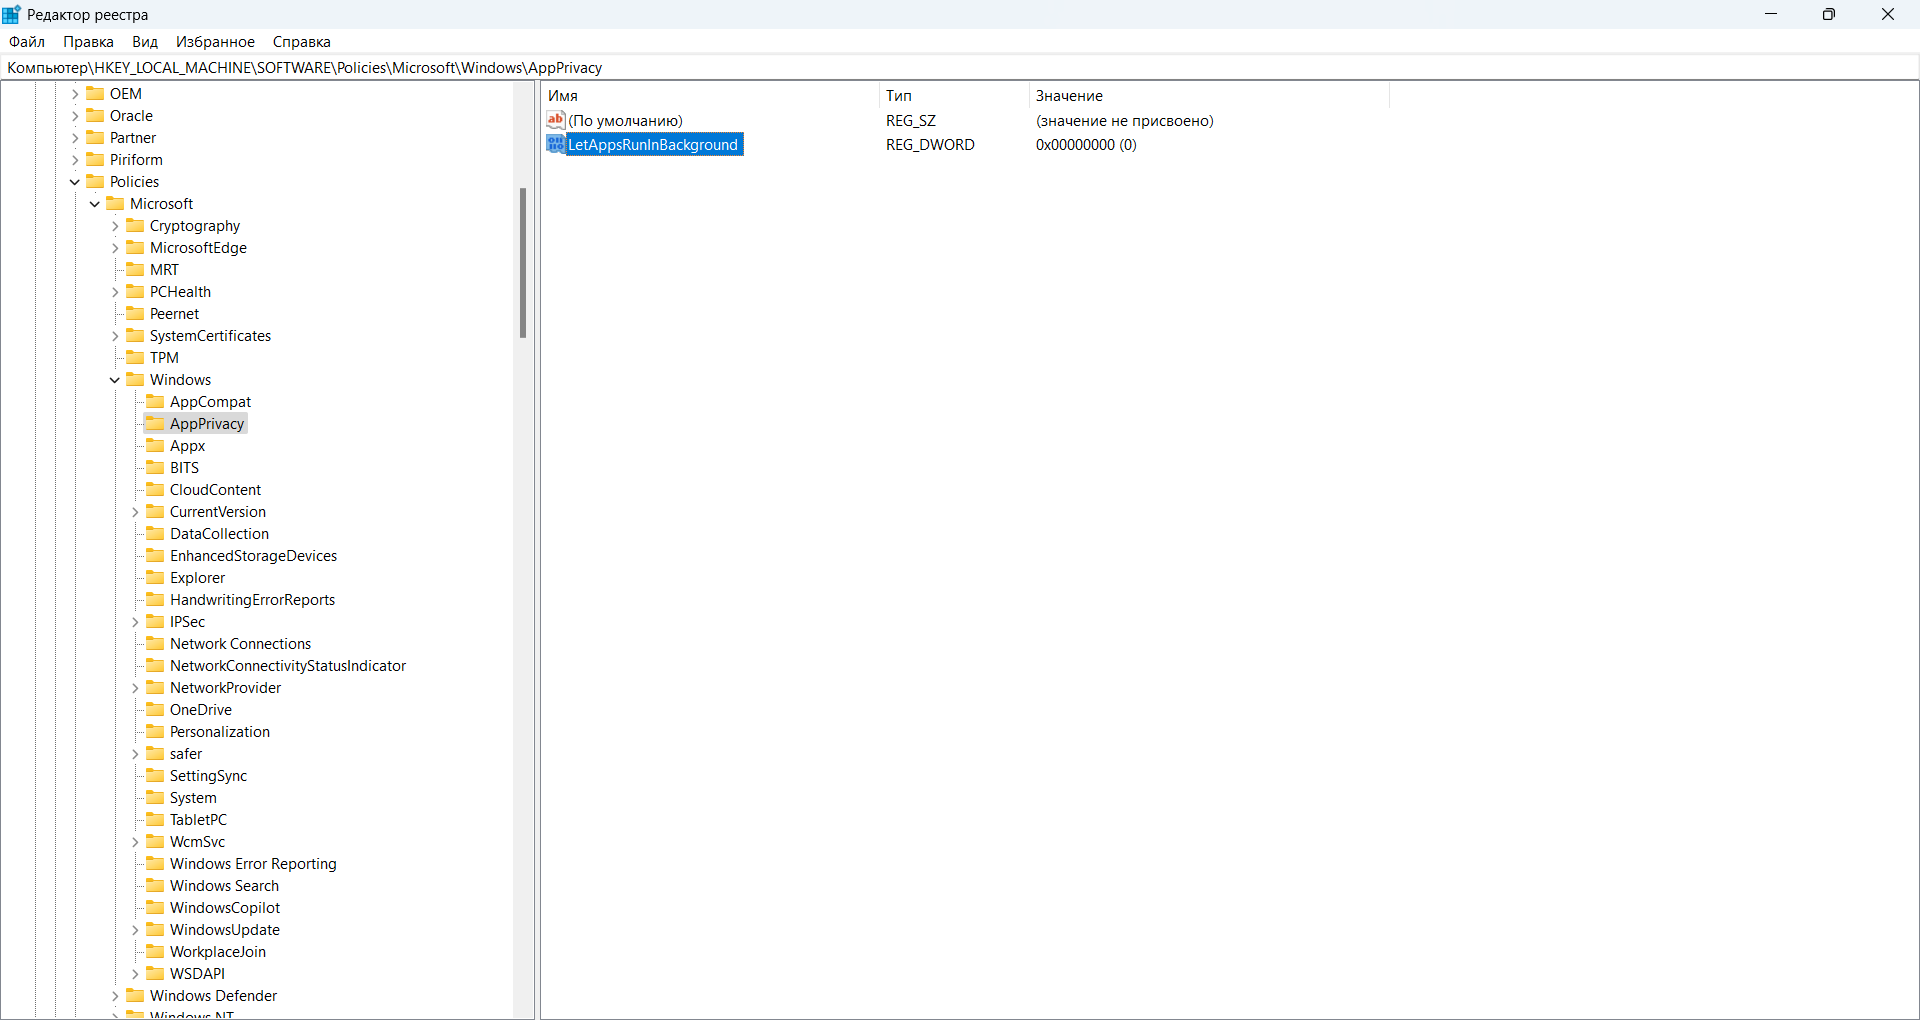1920x1020 pixels.
Task: Sort values by the Имя column header
Action: (x=711, y=96)
